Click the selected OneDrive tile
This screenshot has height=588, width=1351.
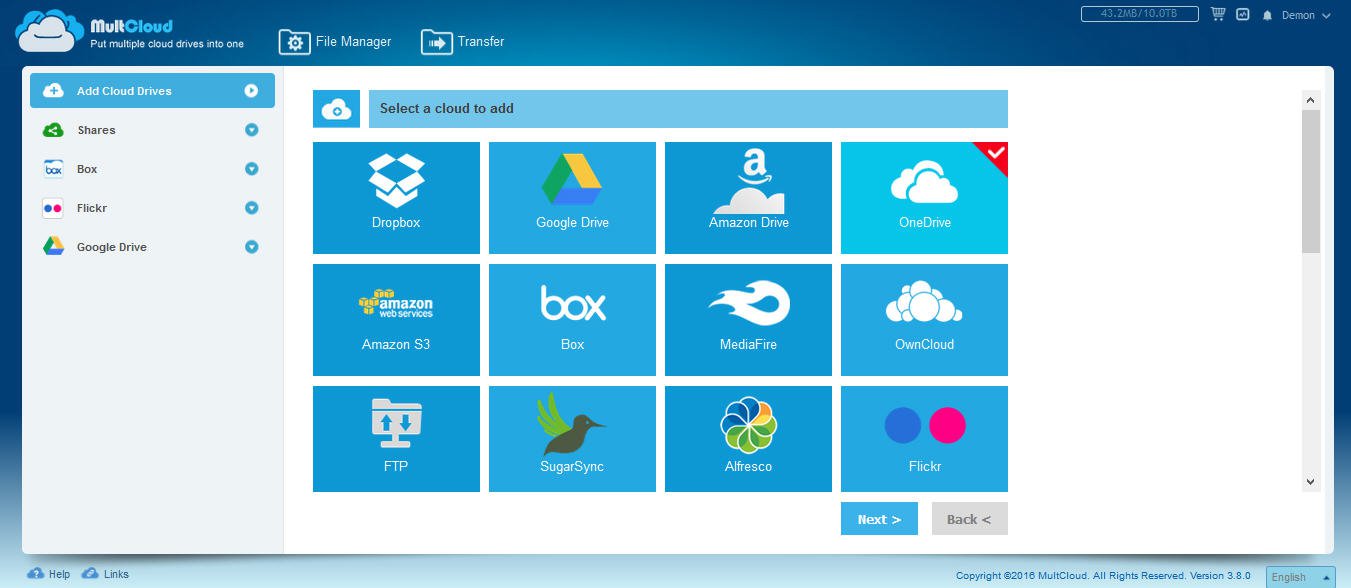pos(924,198)
